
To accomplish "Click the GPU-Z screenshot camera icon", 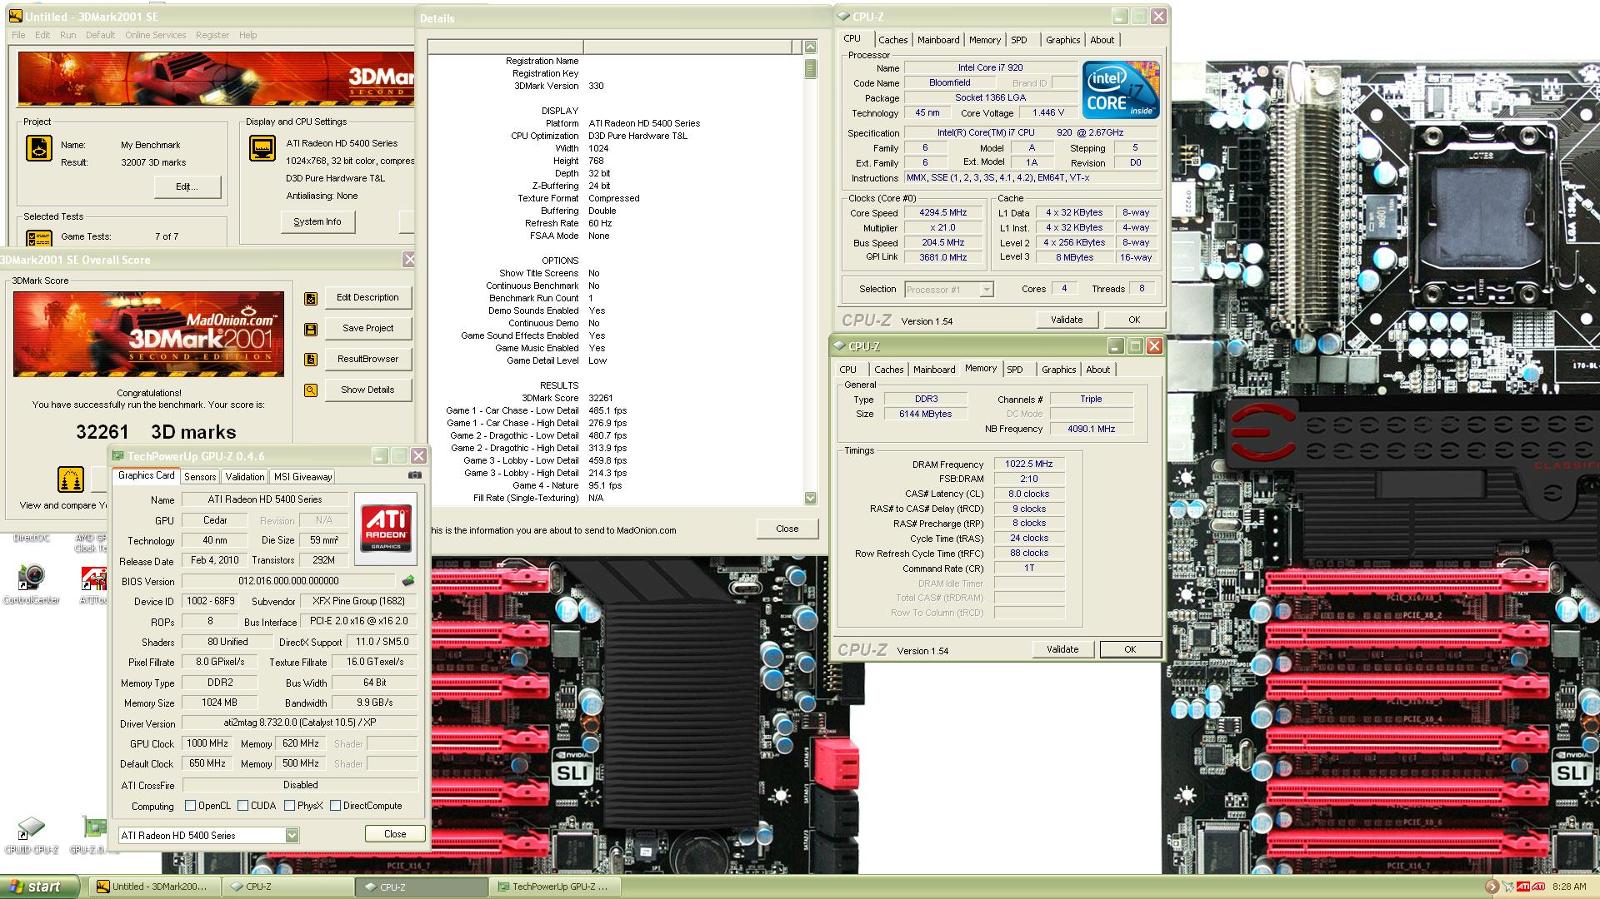I will tap(415, 476).
